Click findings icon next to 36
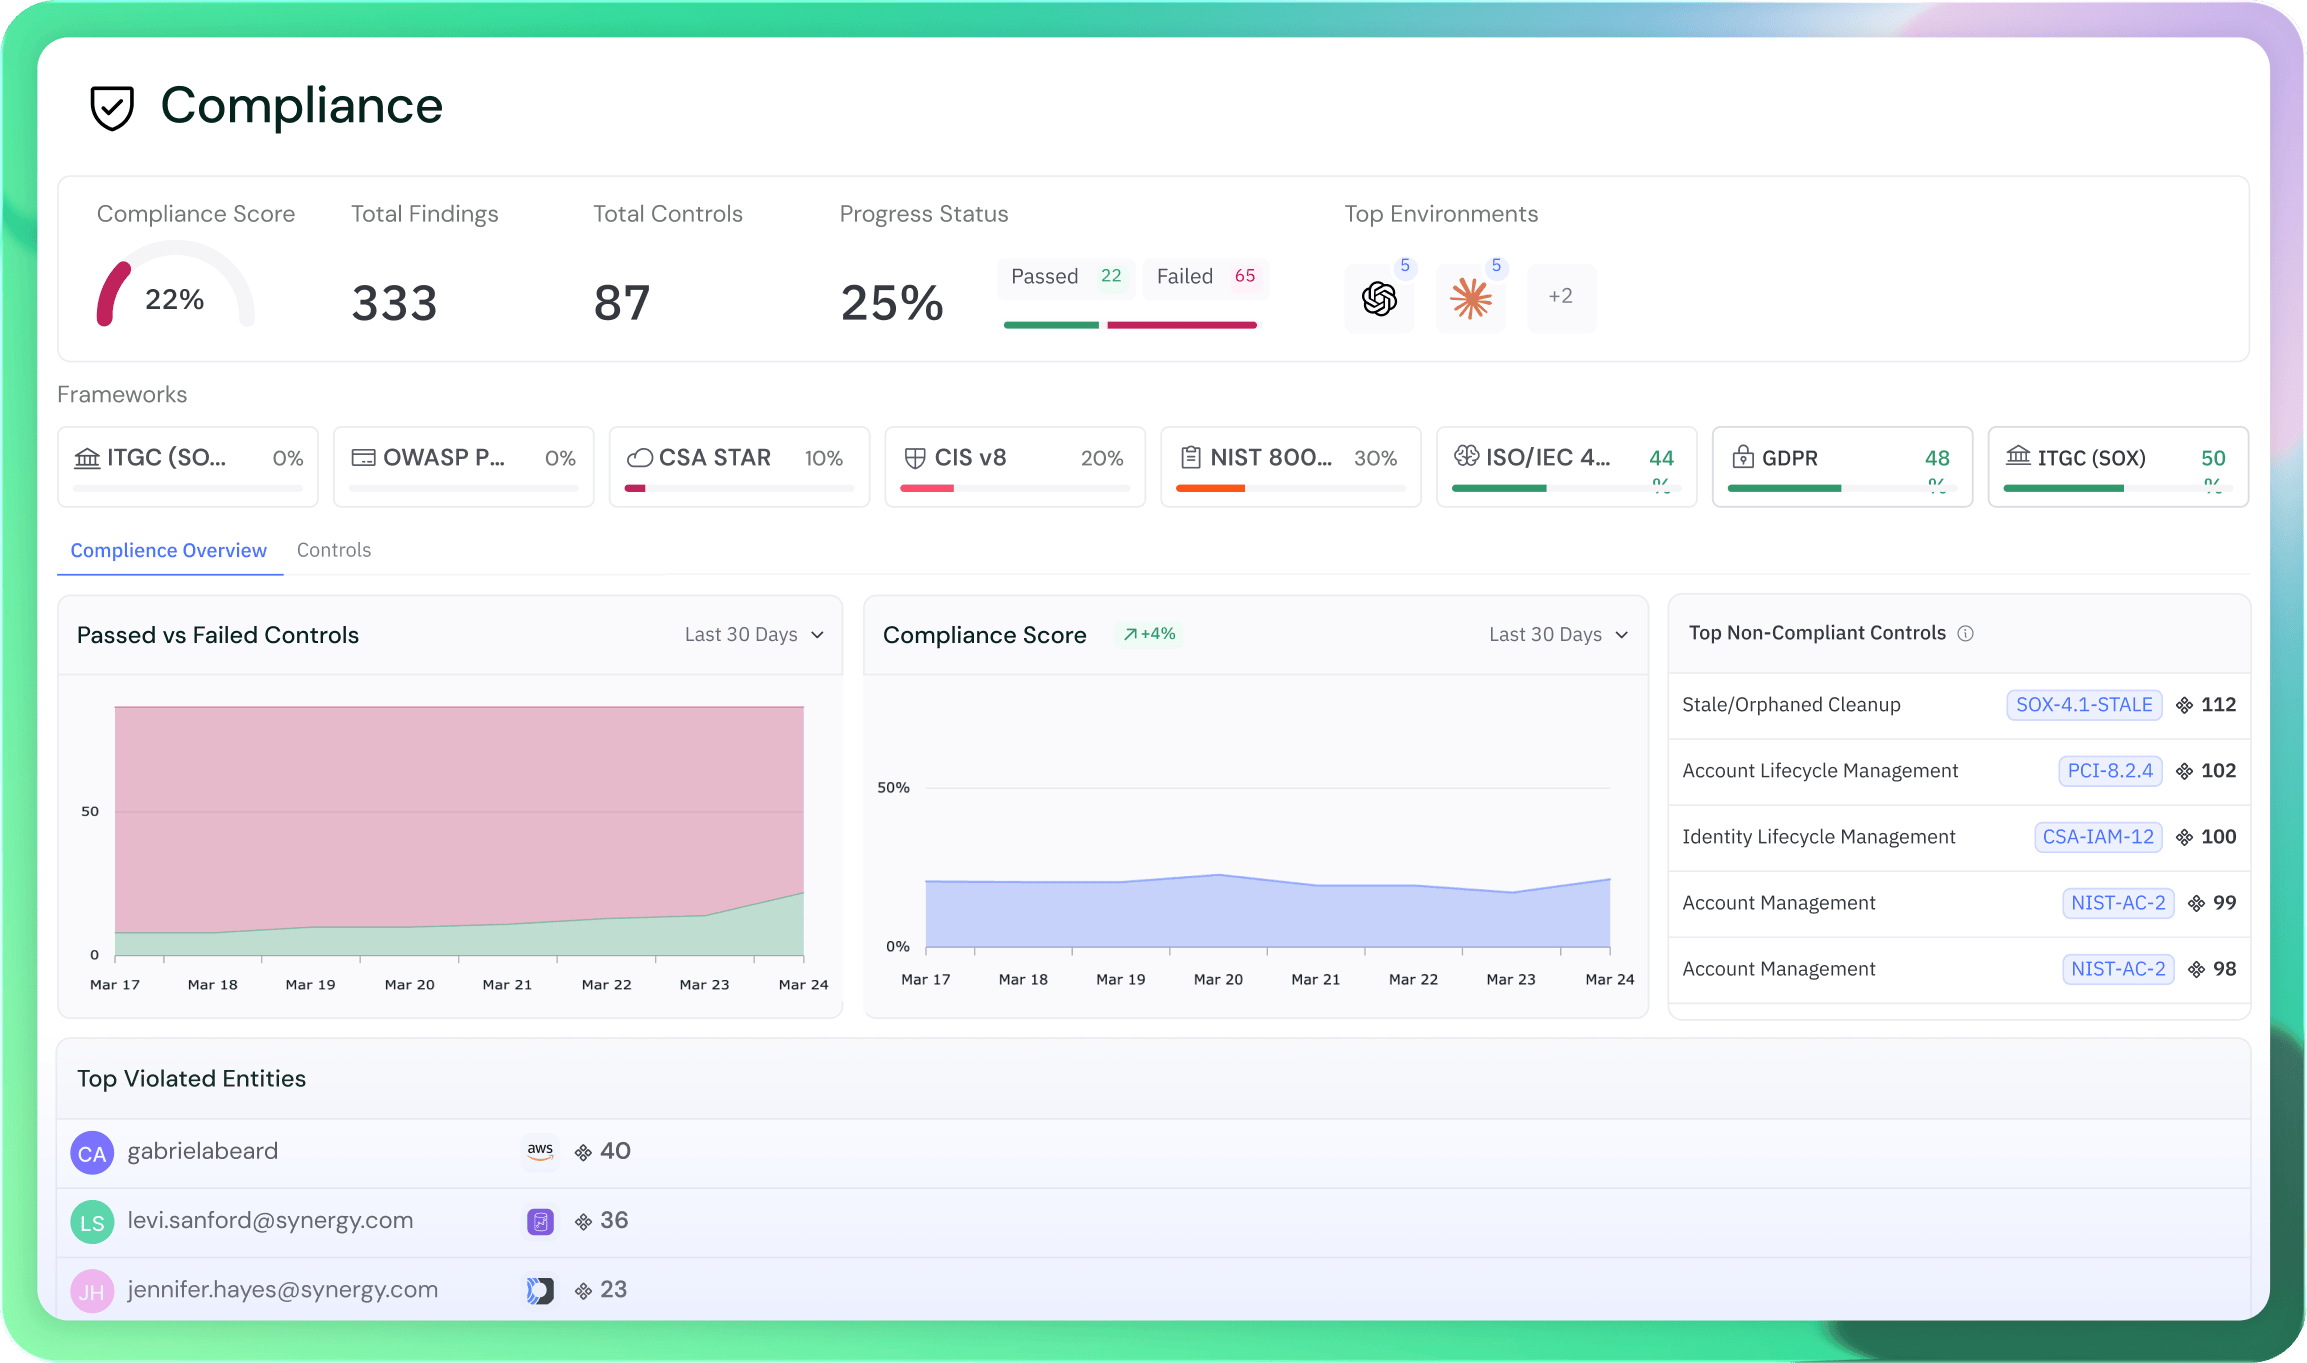The width and height of the screenshot is (2307, 1363). (583, 1221)
